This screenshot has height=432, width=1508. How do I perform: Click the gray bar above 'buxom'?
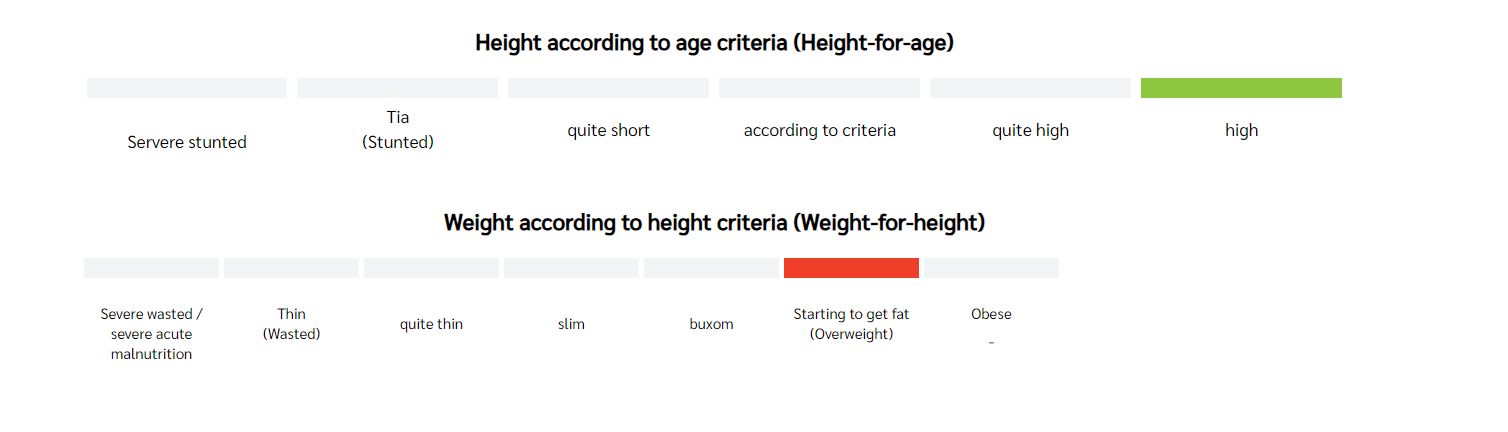click(x=711, y=268)
